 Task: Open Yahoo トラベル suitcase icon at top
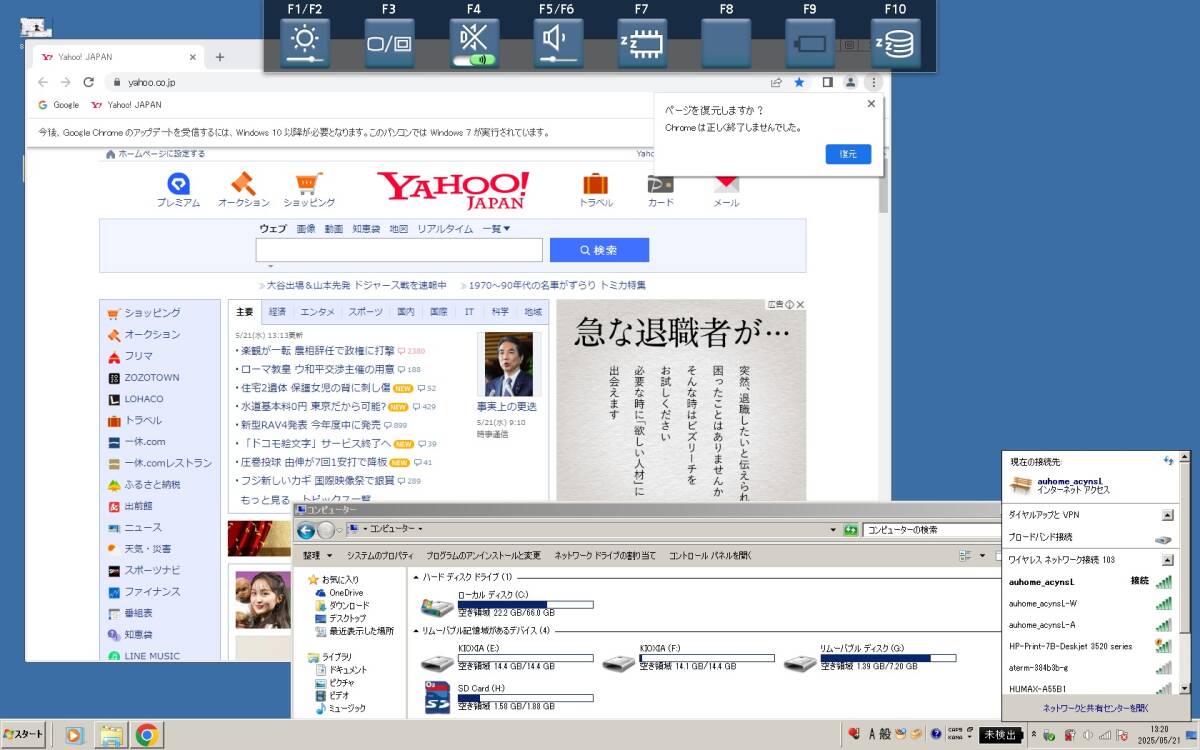click(x=596, y=189)
